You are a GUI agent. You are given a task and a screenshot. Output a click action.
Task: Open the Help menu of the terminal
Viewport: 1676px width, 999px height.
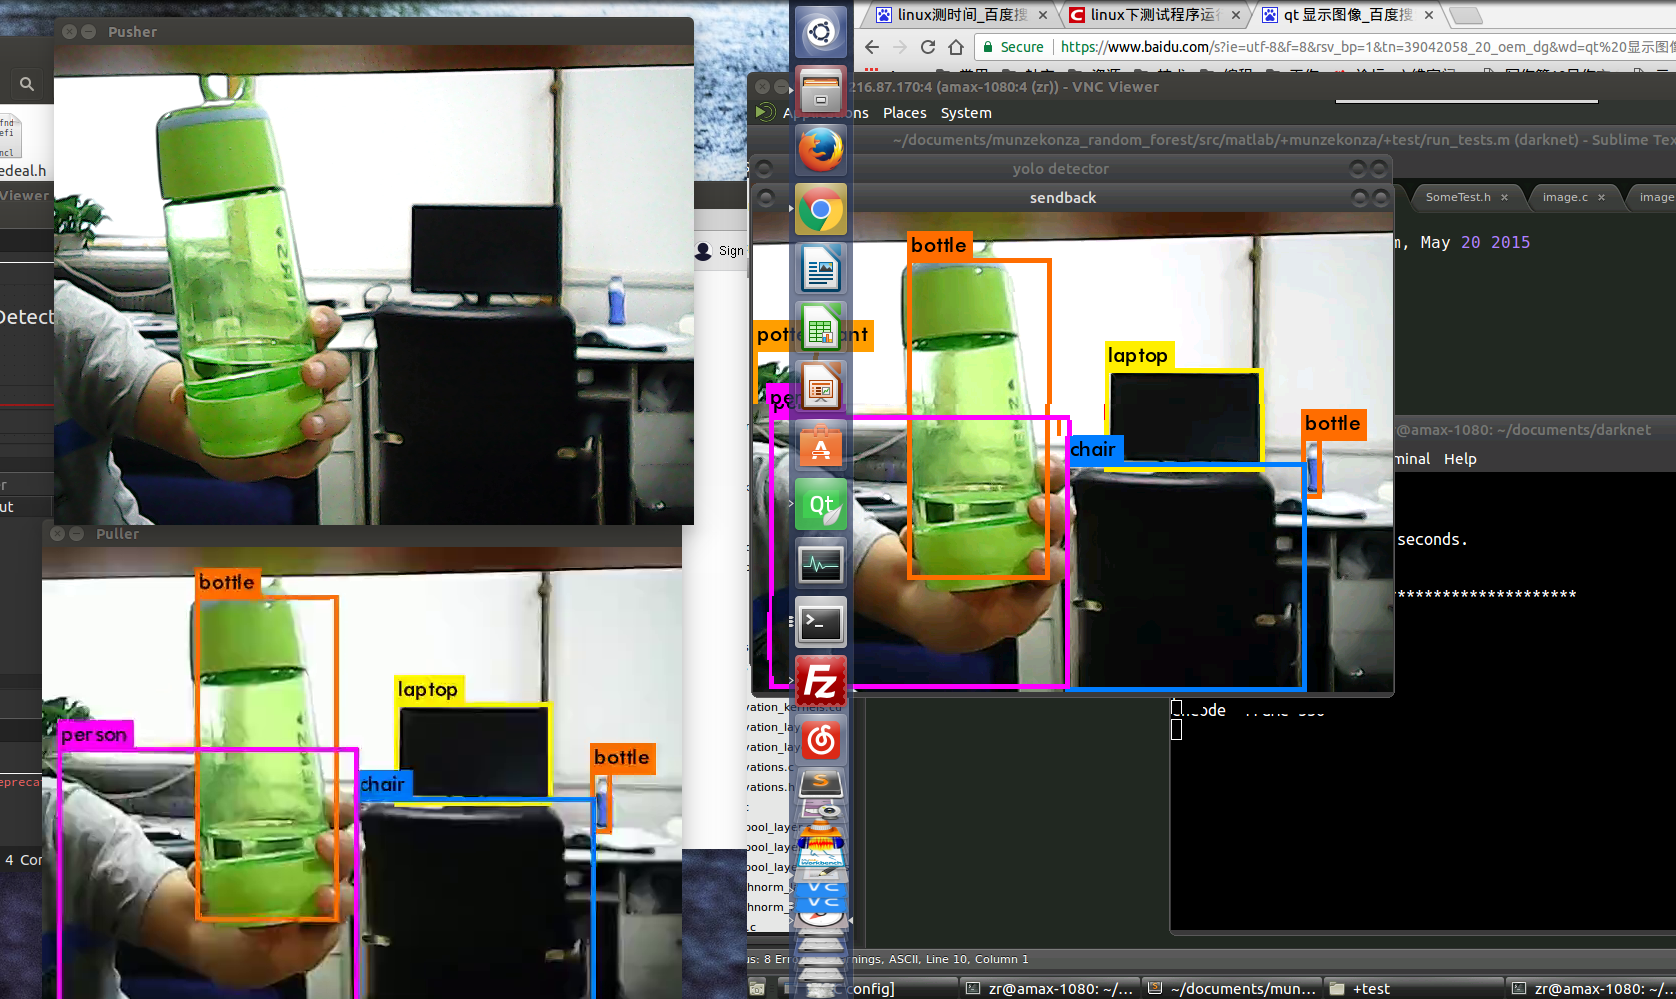click(1460, 459)
